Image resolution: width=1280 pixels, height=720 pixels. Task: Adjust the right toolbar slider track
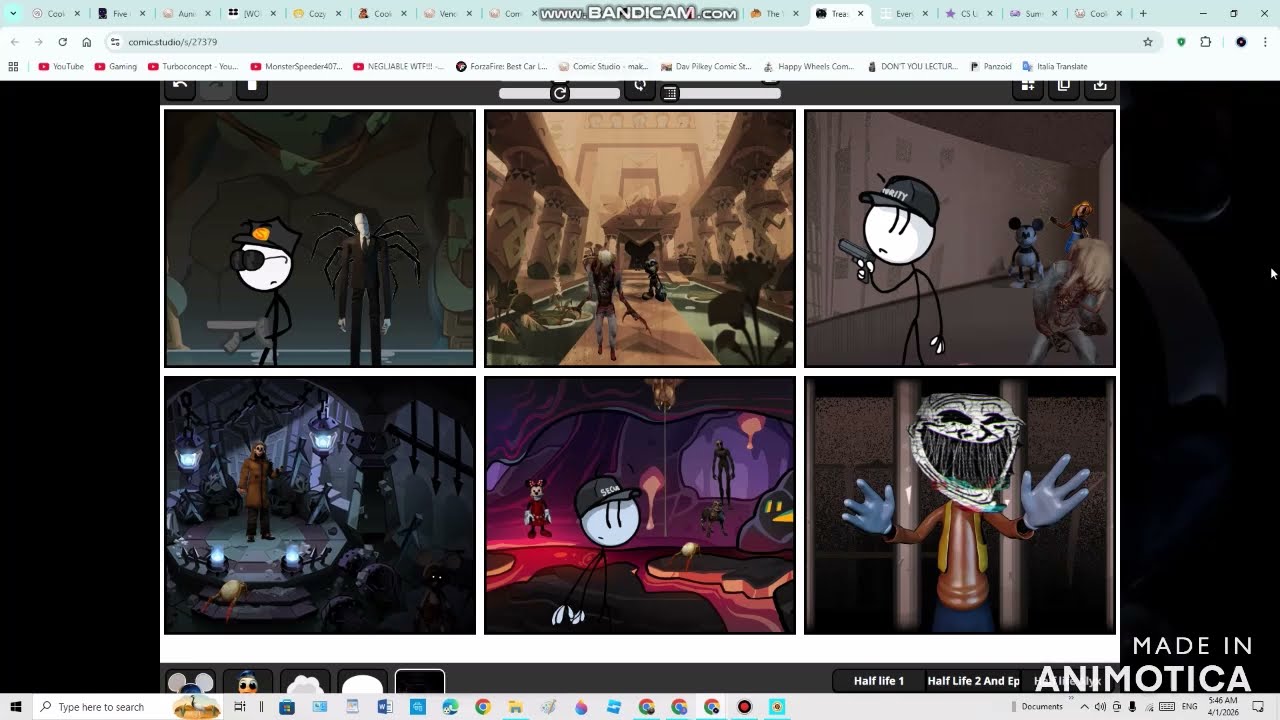(721, 93)
